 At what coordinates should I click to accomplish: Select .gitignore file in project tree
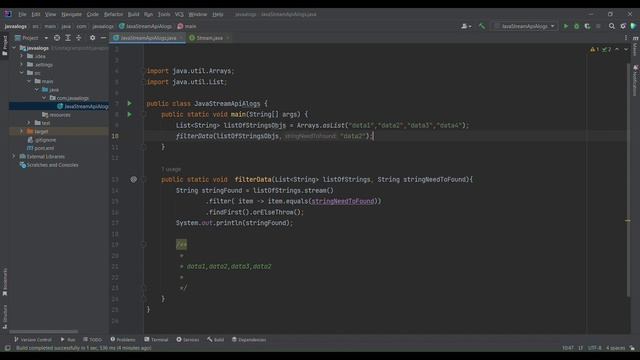pos(42,140)
